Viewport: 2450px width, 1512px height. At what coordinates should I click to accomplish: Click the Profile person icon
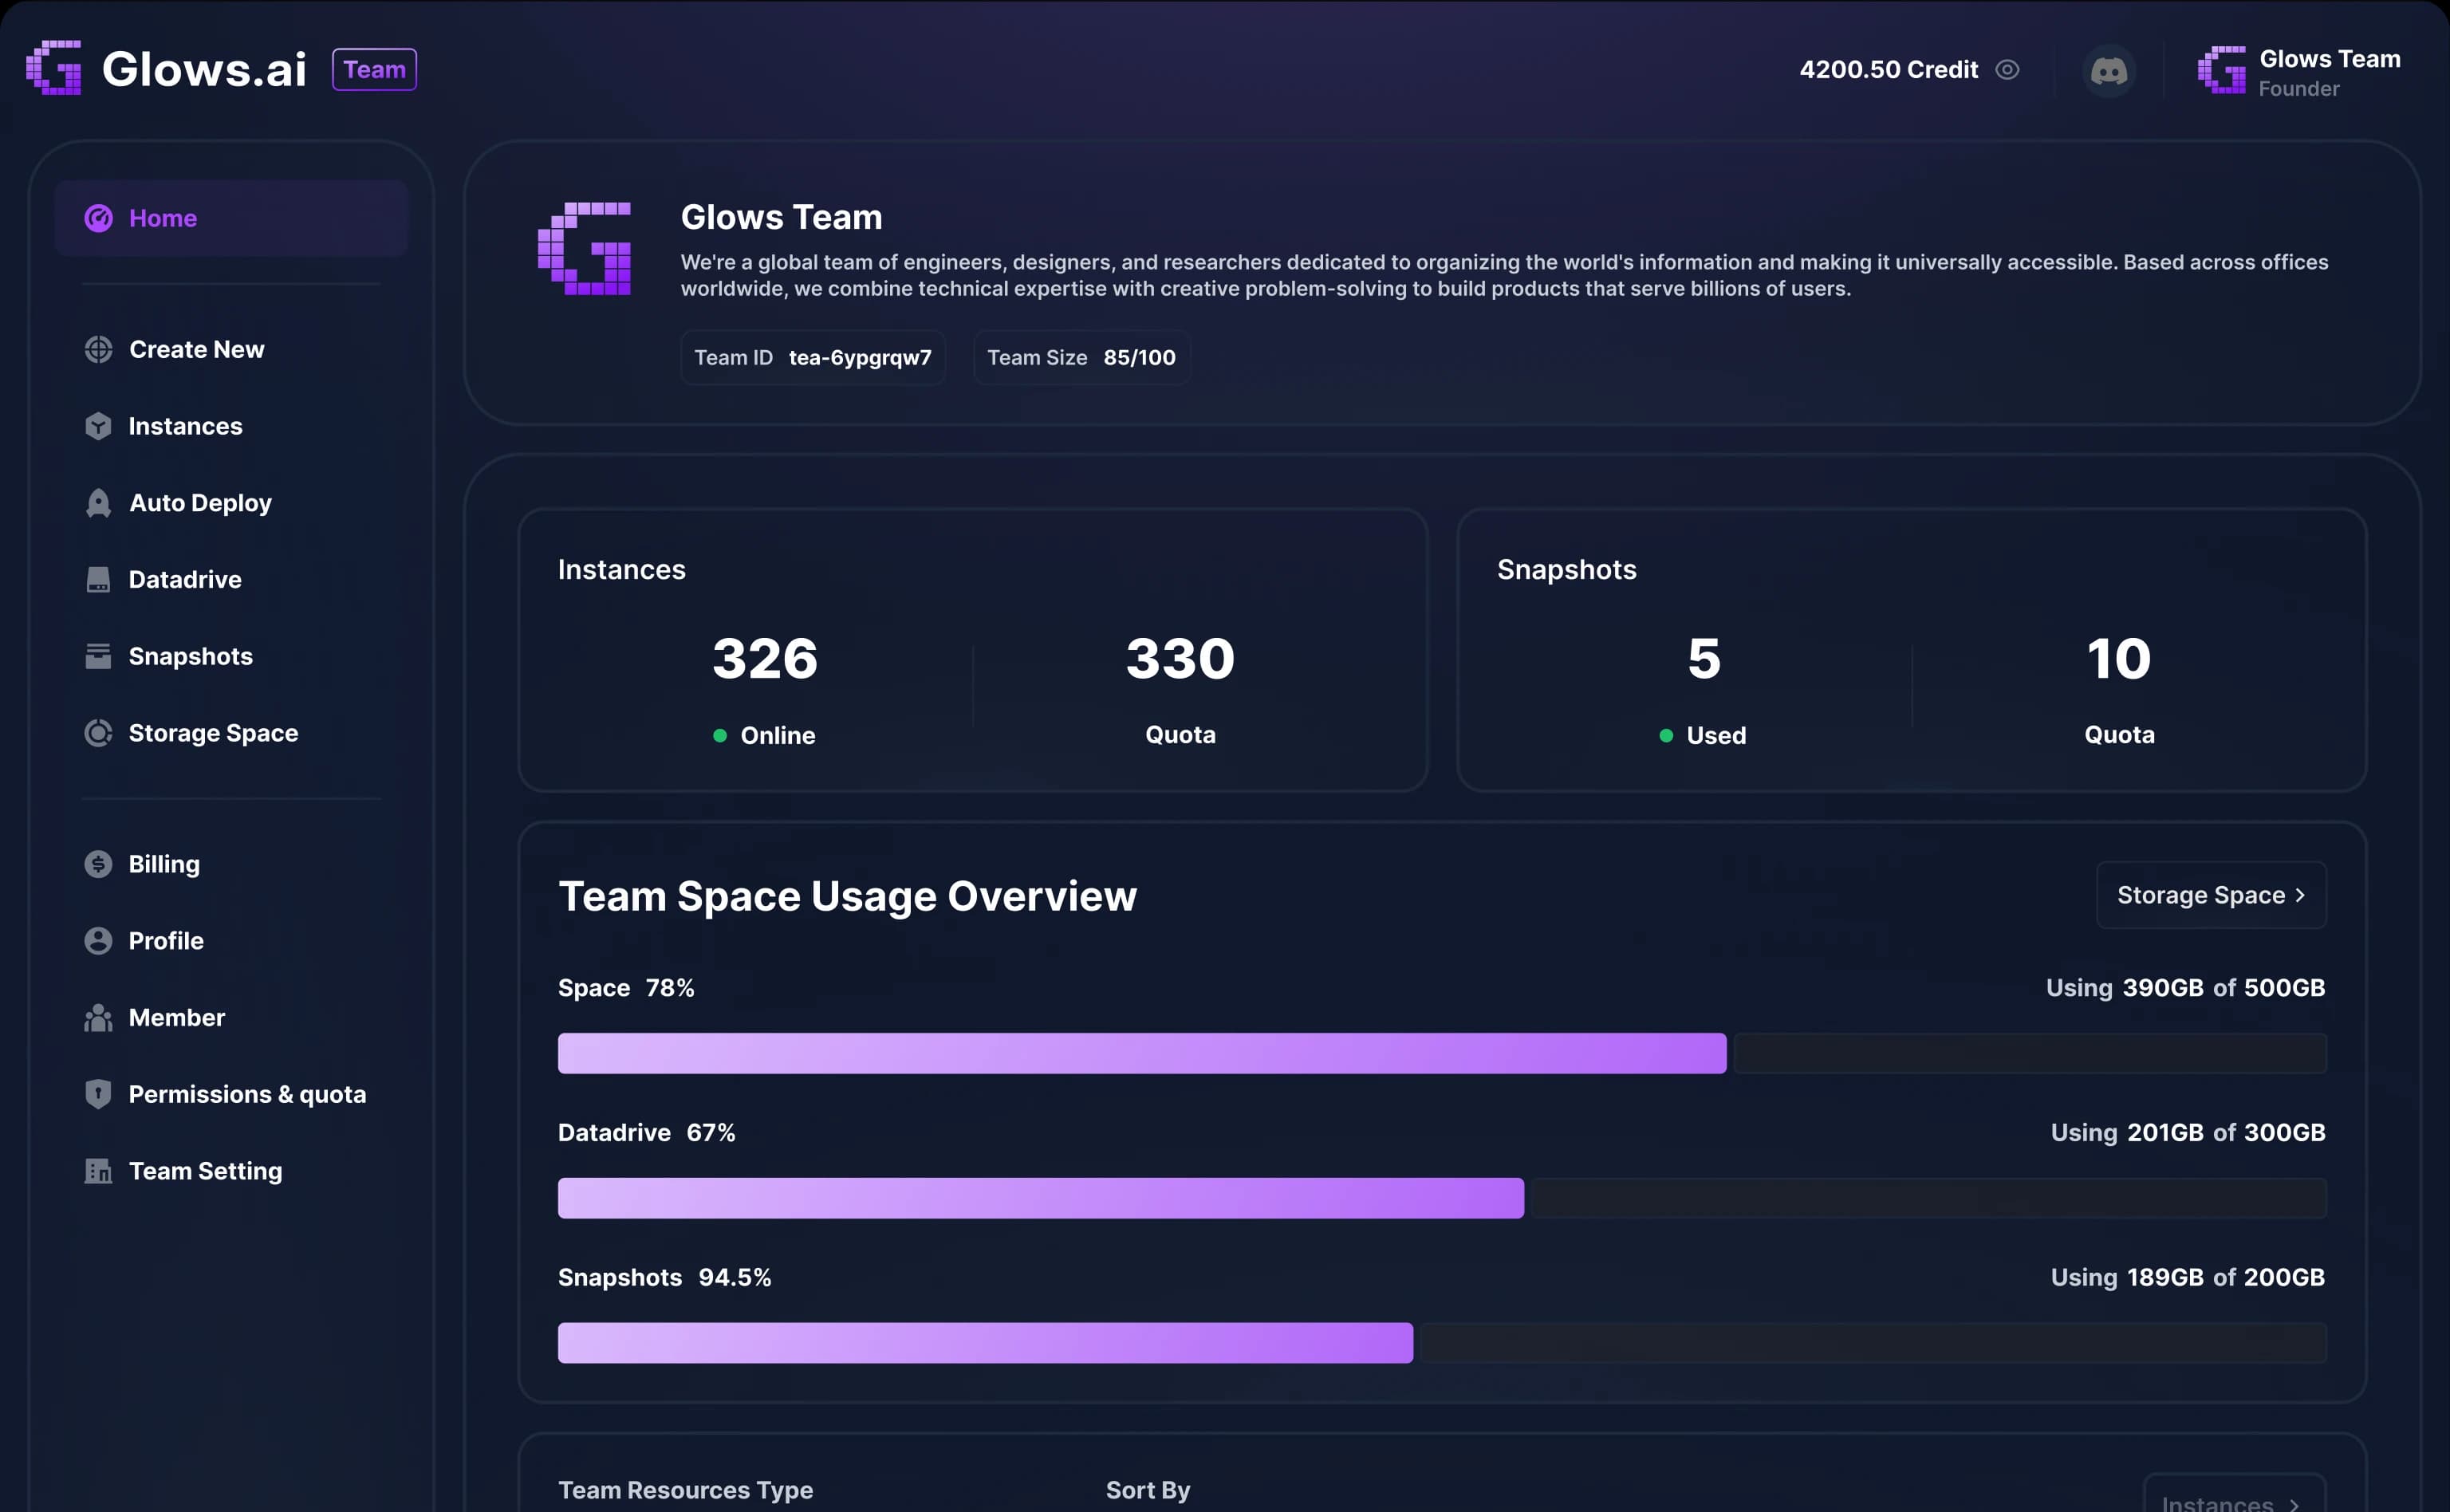pyautogui.click(x=98, y=941)
